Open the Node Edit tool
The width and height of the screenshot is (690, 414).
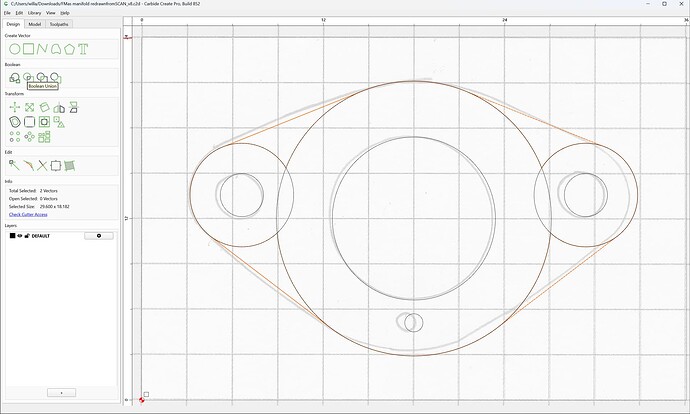tap(15, 165)
